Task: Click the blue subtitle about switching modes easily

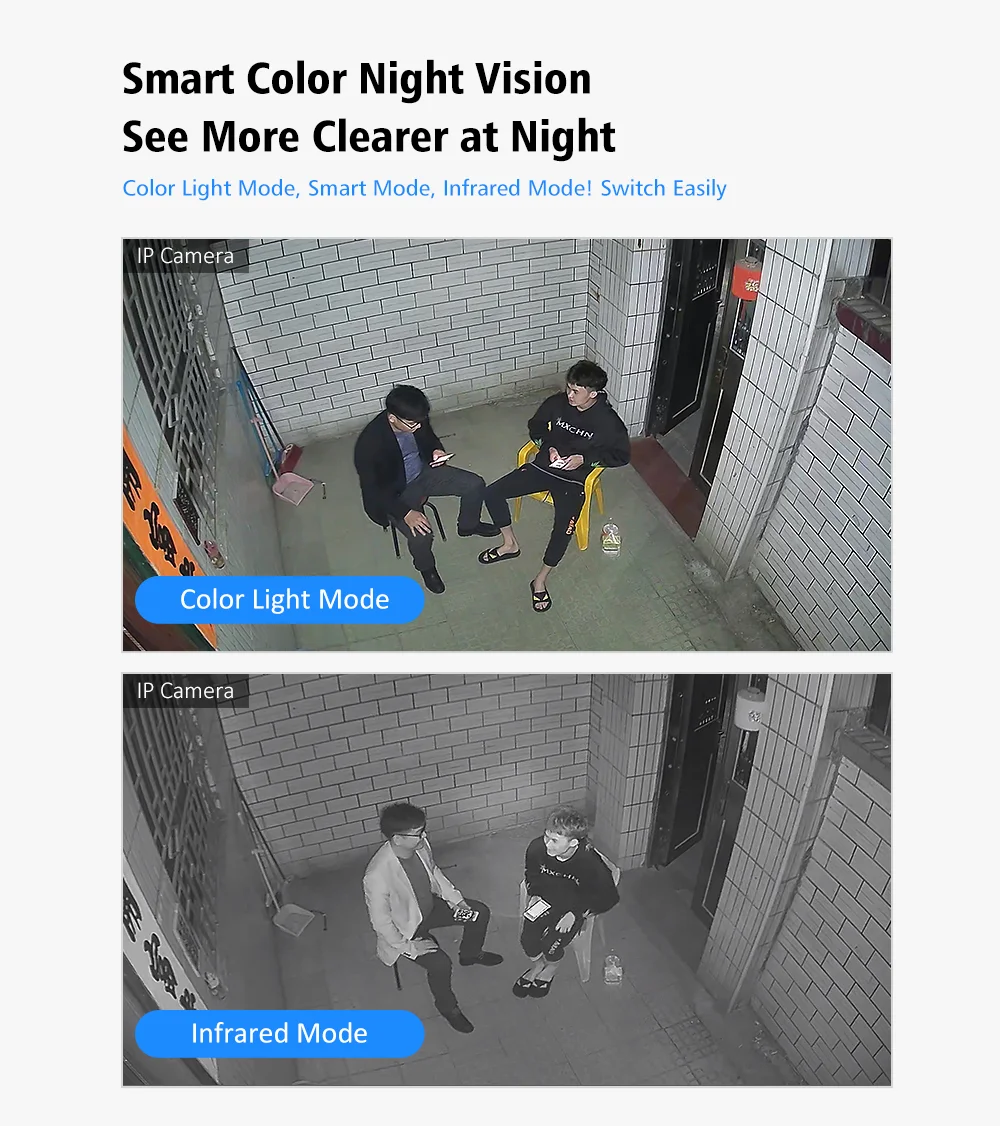Action: click(424, 188)
